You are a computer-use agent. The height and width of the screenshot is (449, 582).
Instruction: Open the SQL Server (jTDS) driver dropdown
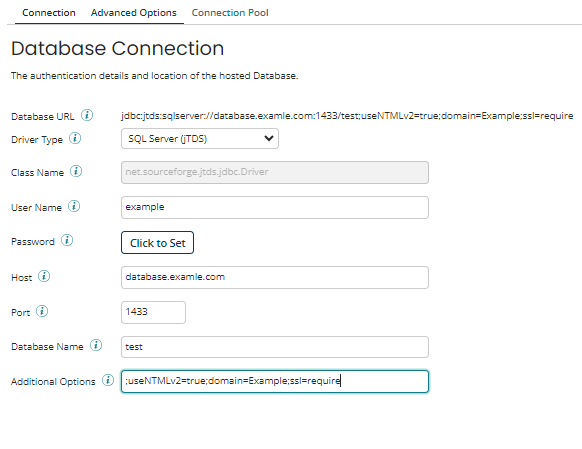click(x=200, y=139)
